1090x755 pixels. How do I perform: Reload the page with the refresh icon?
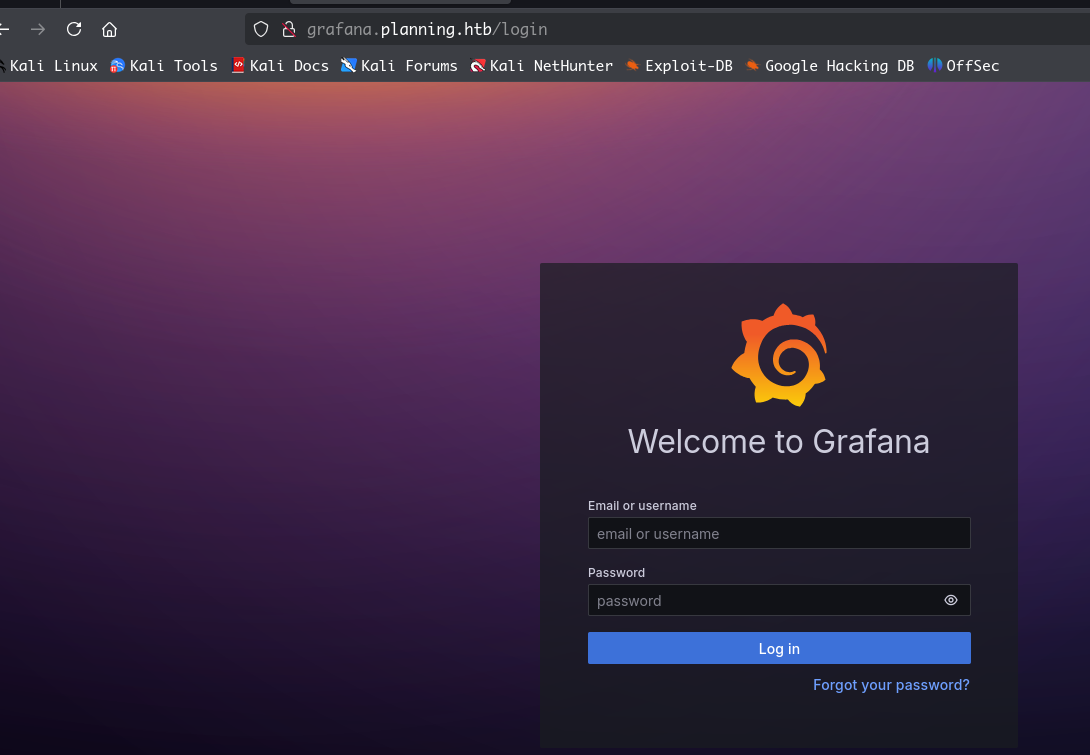[74, 29]
